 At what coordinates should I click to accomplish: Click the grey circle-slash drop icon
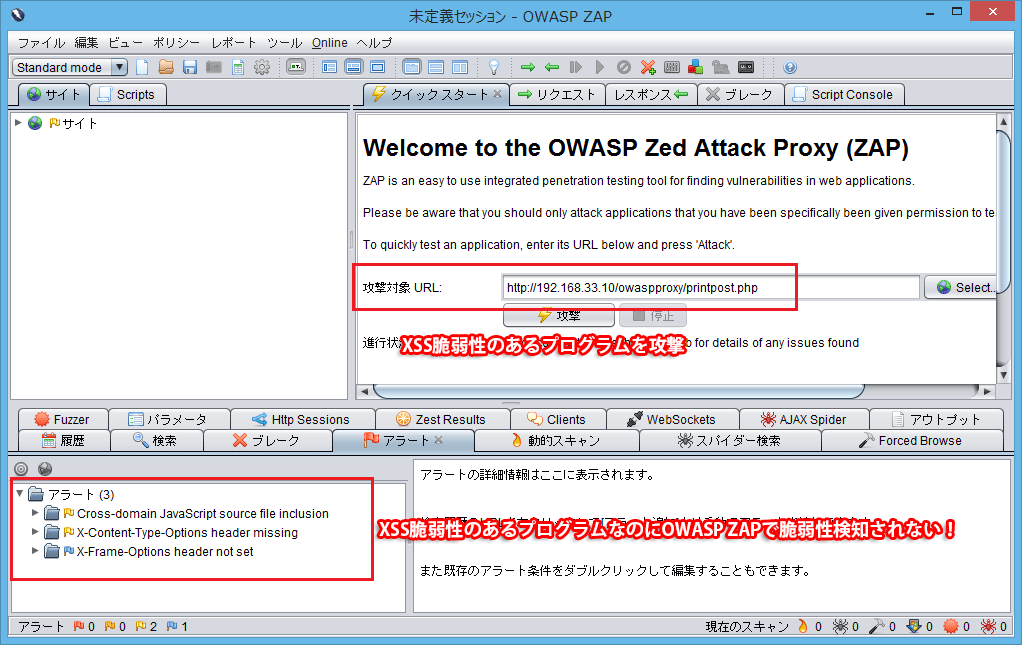[x=624, y=67]
